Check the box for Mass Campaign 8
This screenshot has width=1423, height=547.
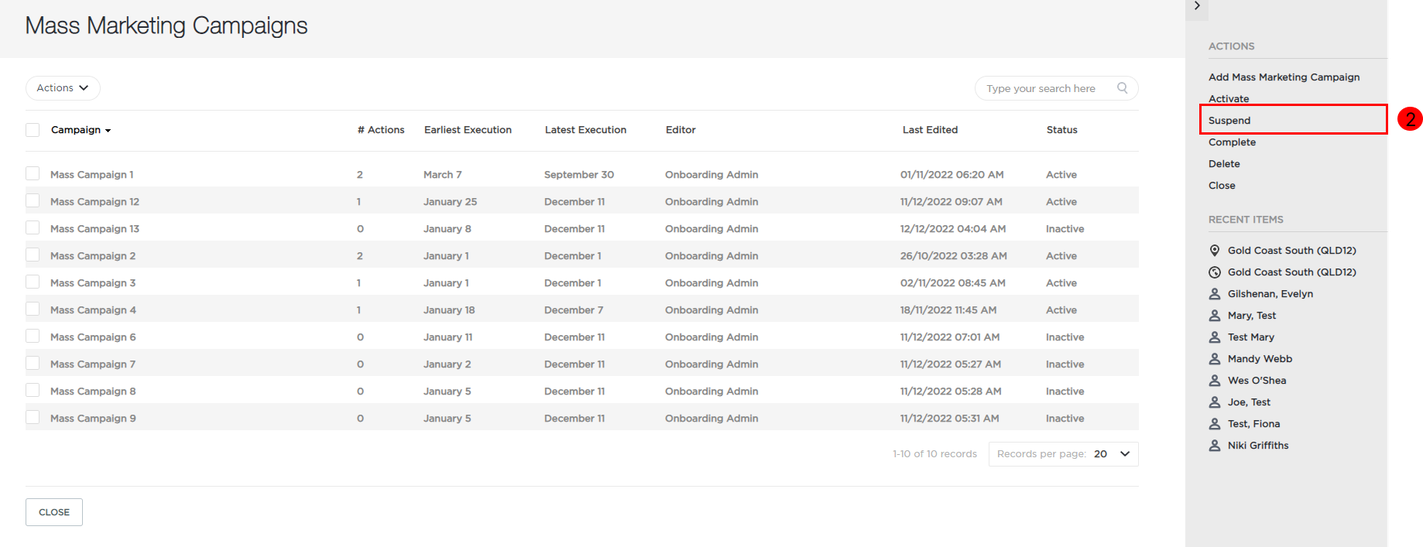coord(33,390)
